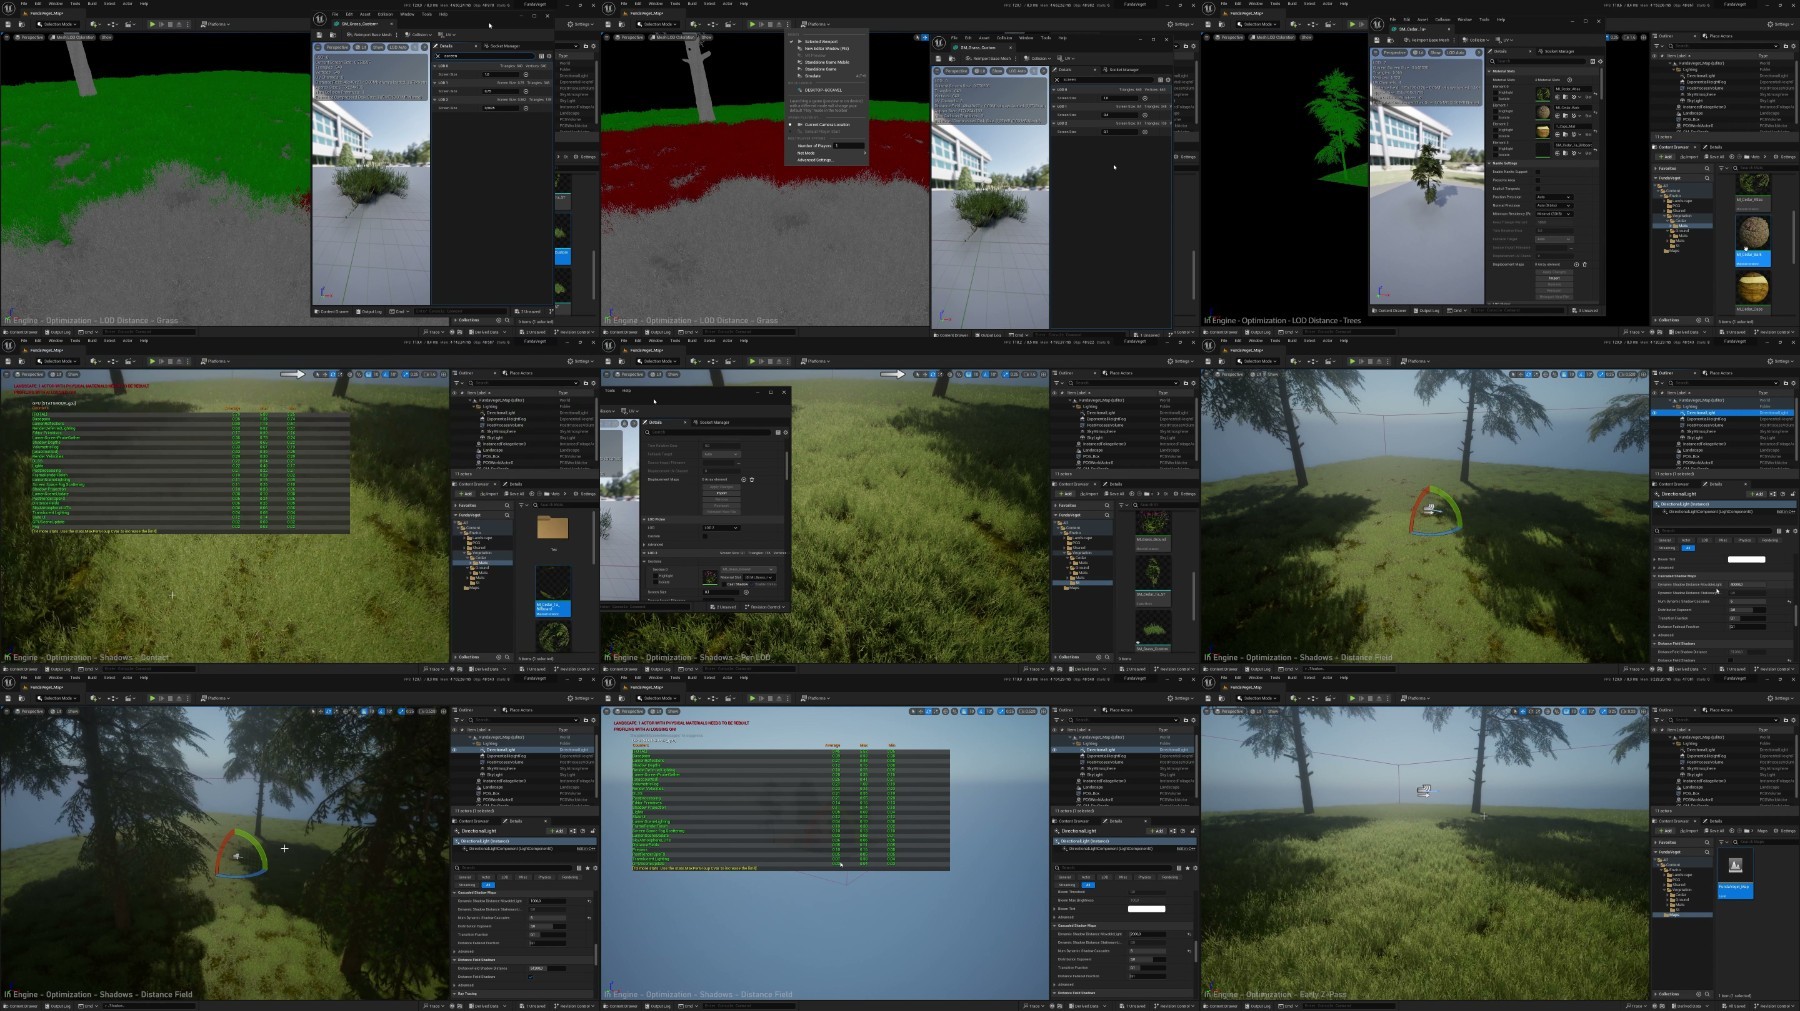Click the favorites star in middle-right Details panel
This screenshot has width=1800, height=1011.
(1787, 531)
